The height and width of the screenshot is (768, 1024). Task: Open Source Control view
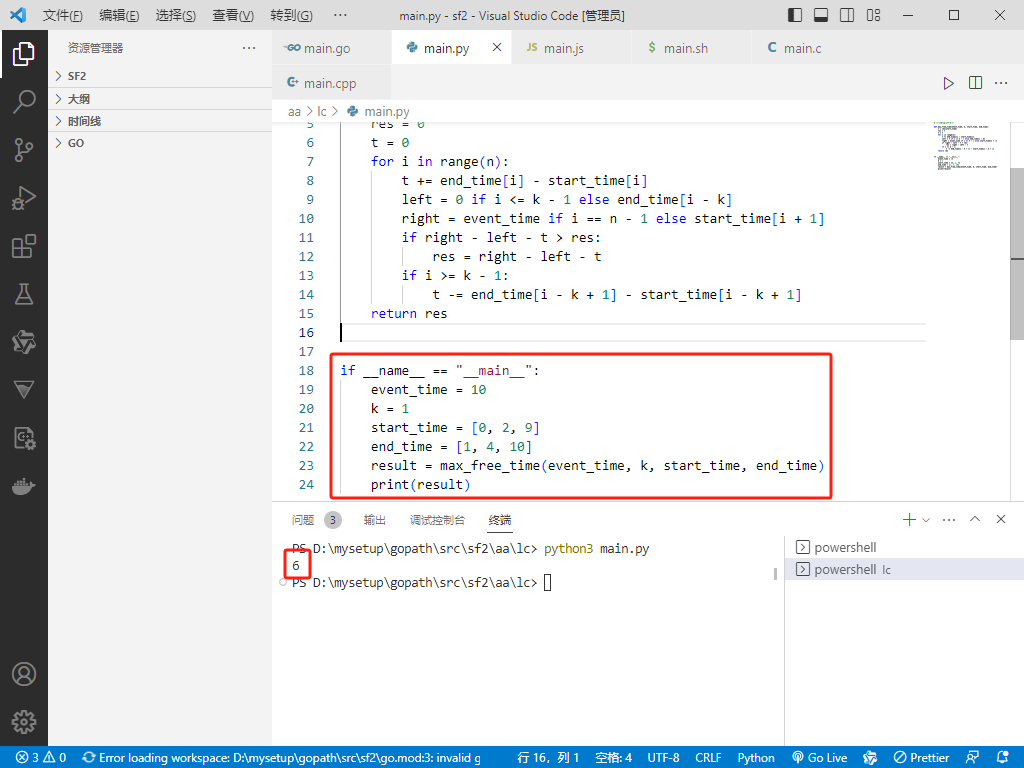tap(24, 150)
